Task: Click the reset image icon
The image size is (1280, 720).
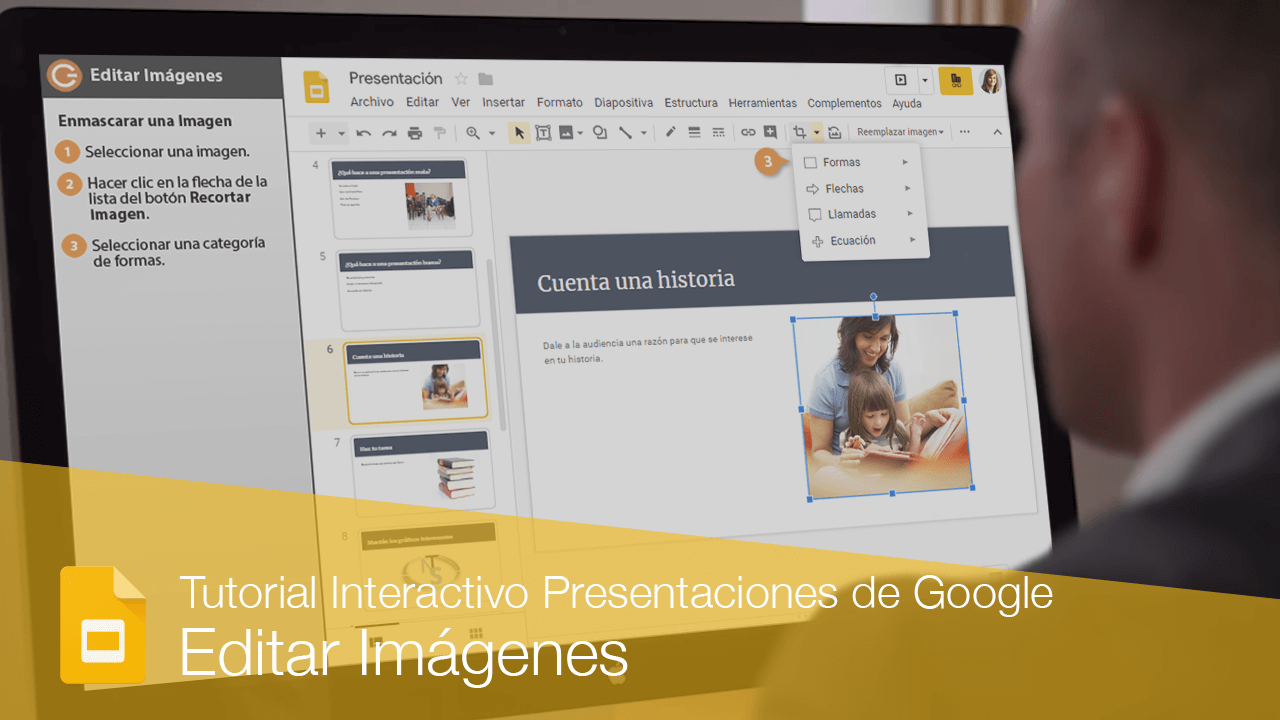Action: 835,132
